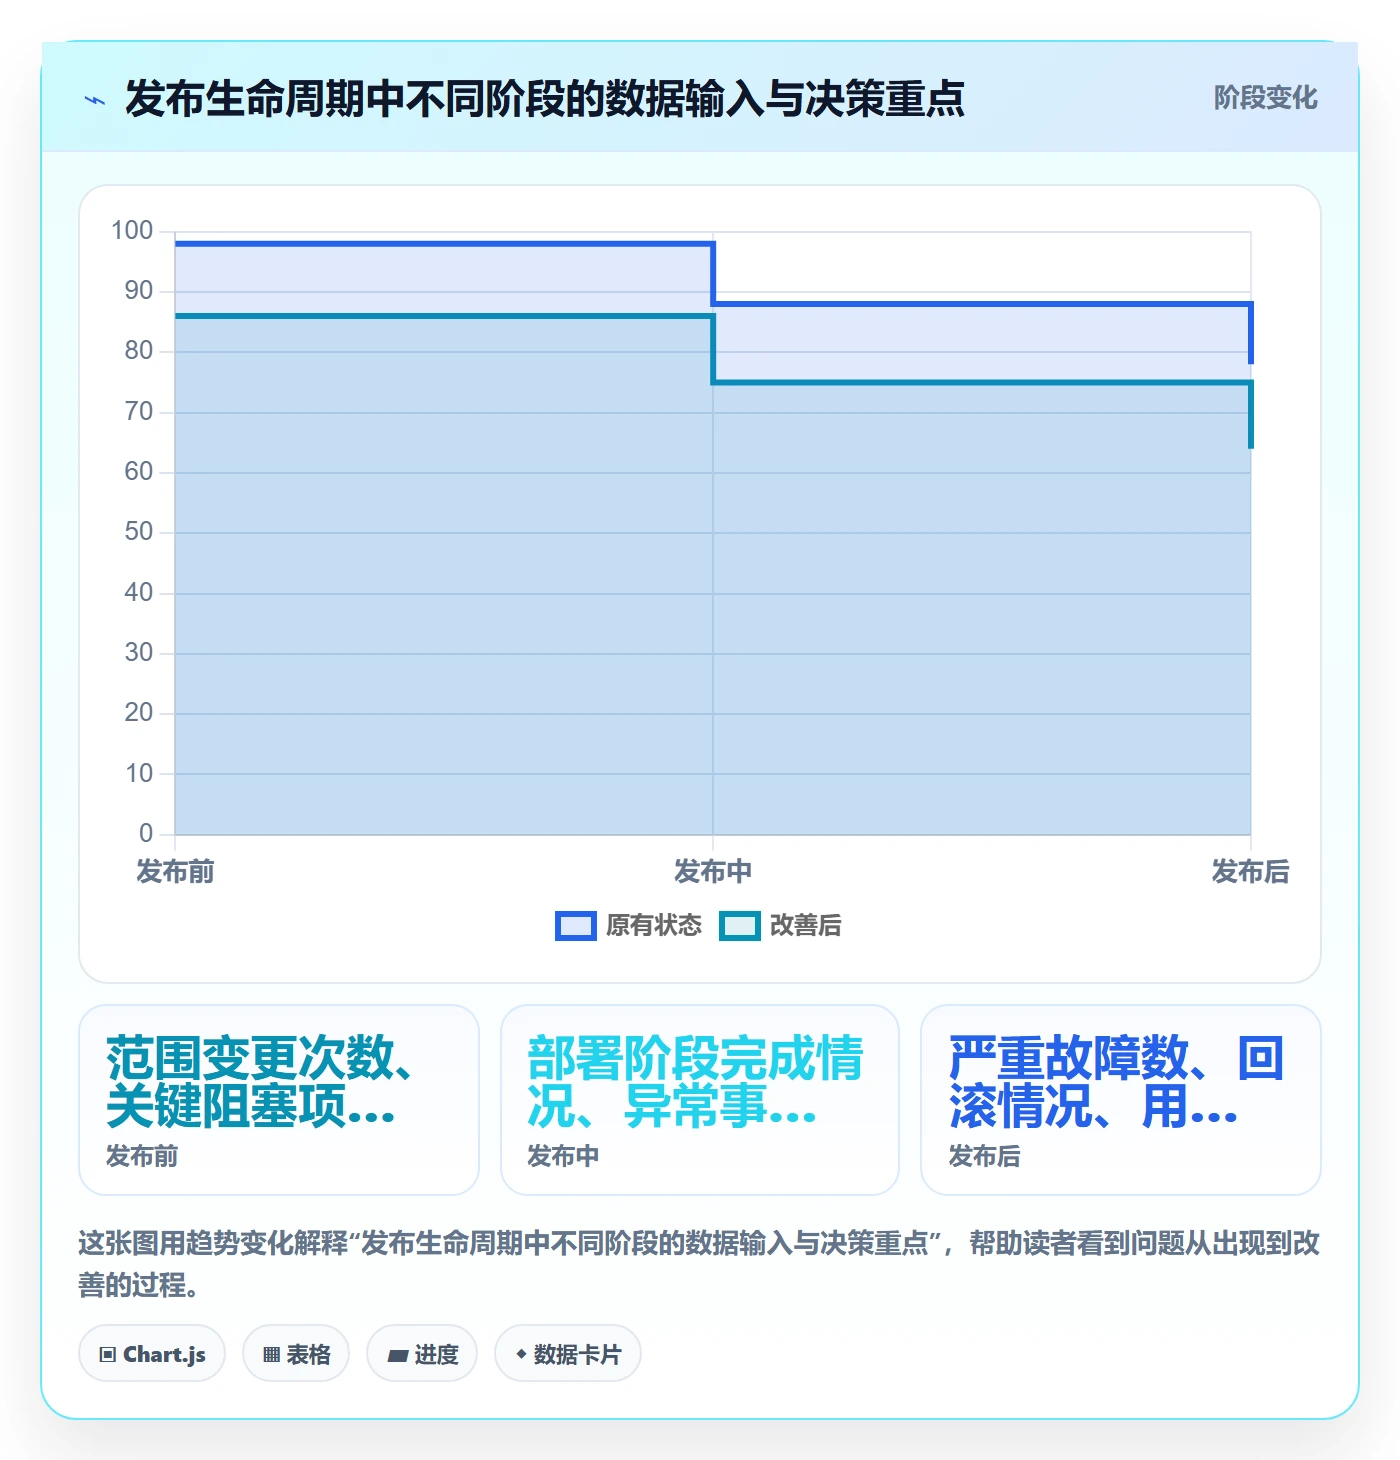Click the 原有状态 legend label
Viewport: 1400px width, 1460px height.
point(654,926)
